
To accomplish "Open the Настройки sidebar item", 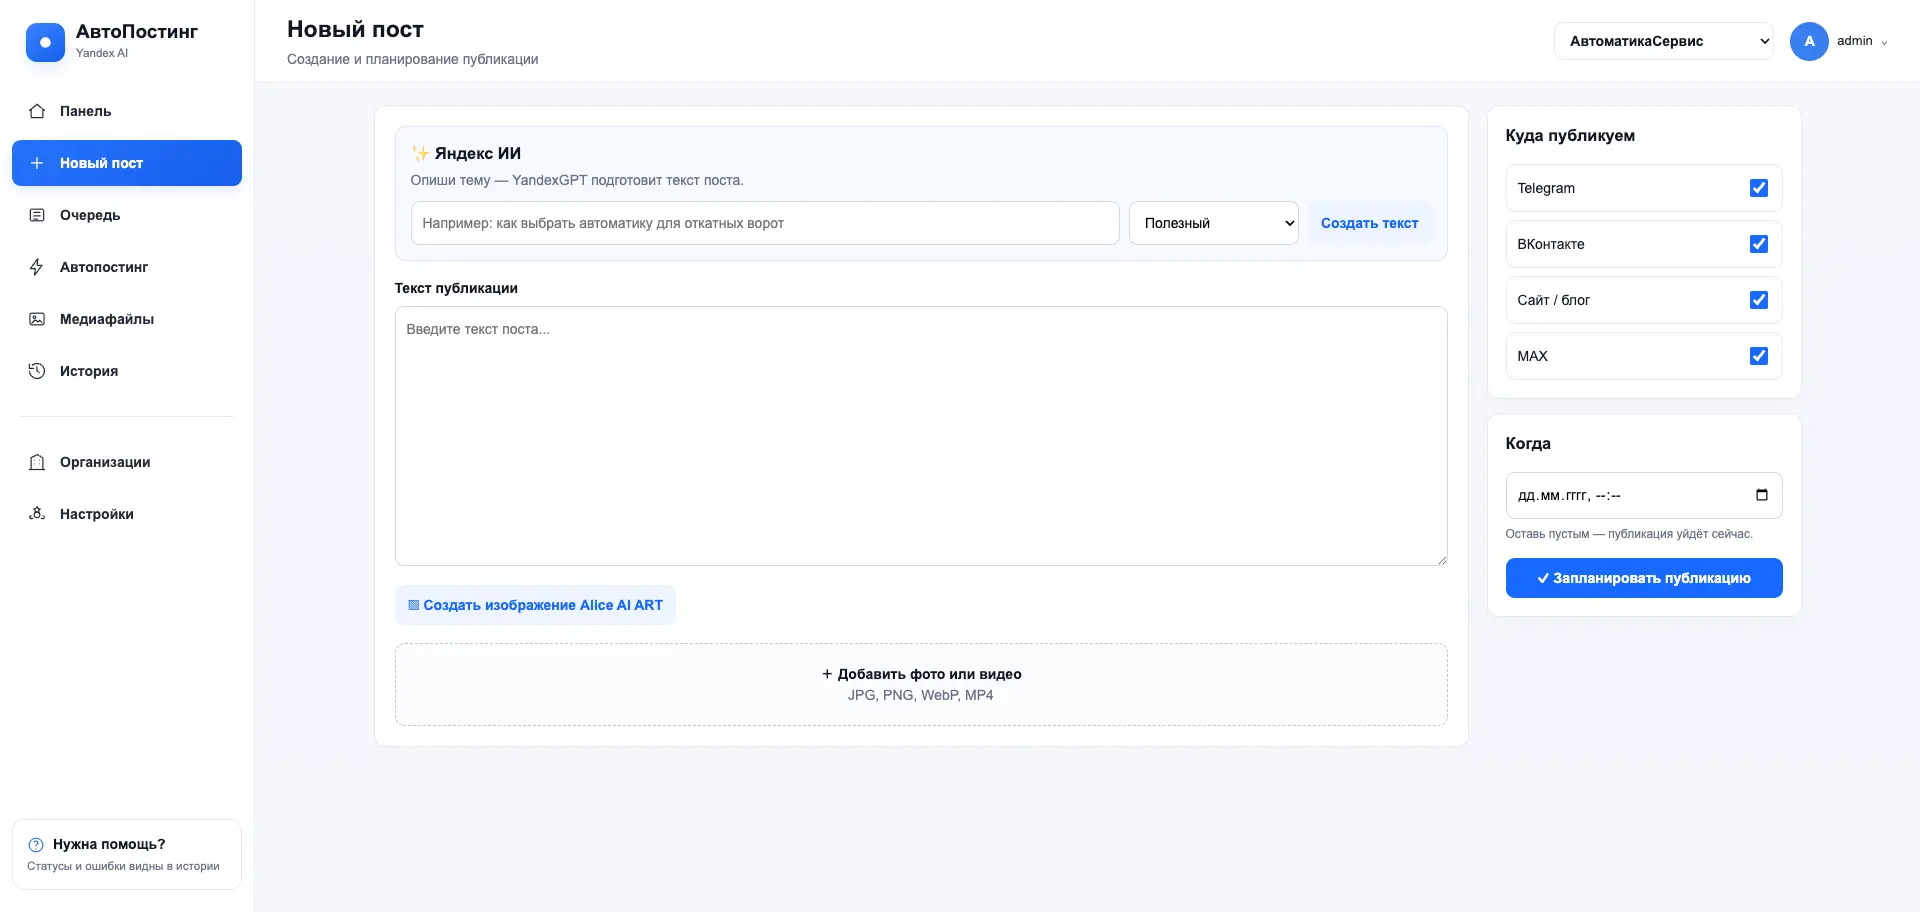I will pyautogui.click(x=127, y=514).
